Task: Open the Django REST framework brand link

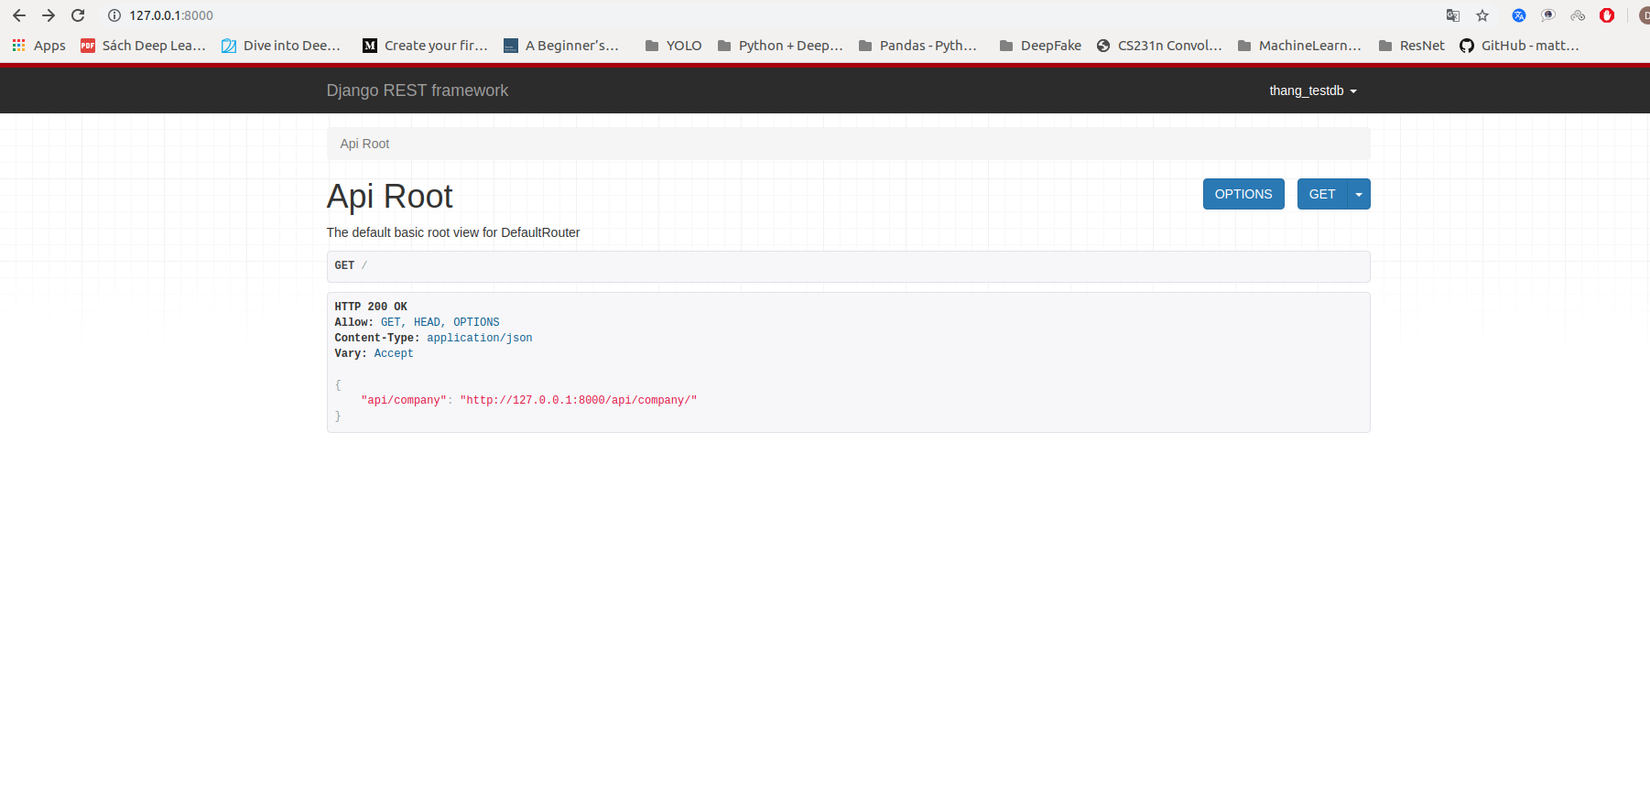Action: coord(417,91)
